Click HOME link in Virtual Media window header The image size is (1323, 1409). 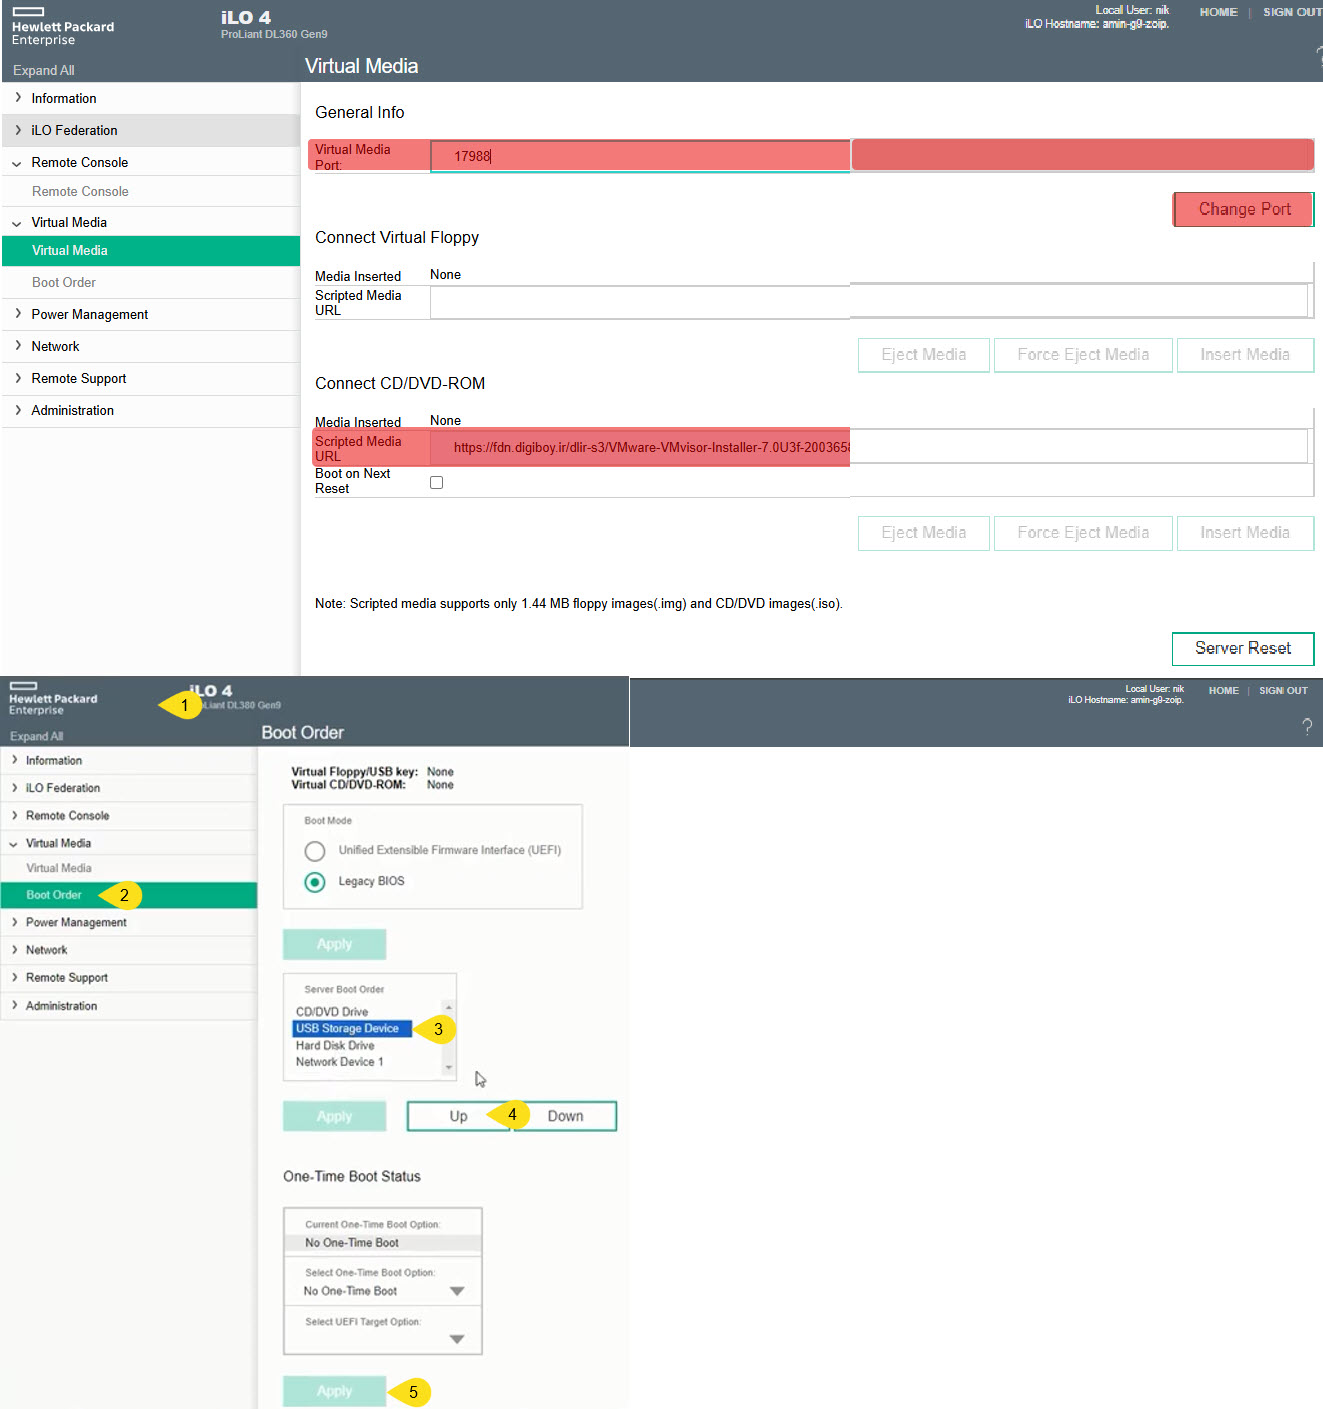1218,12
